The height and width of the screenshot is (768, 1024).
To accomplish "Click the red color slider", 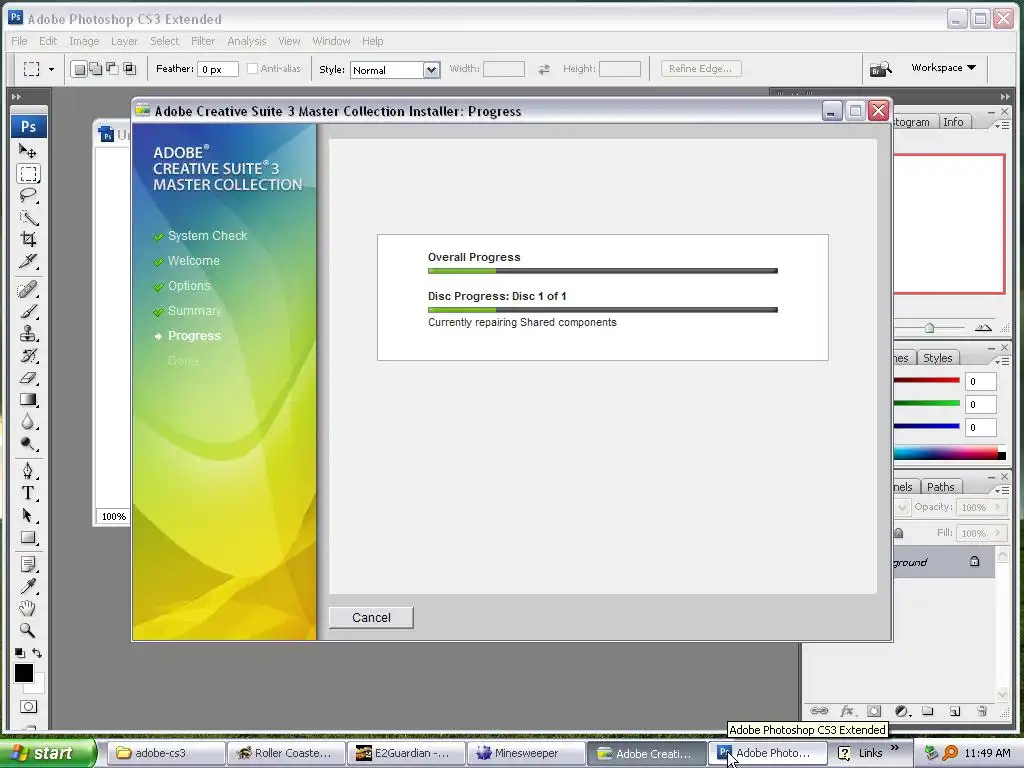I will 926,381.
